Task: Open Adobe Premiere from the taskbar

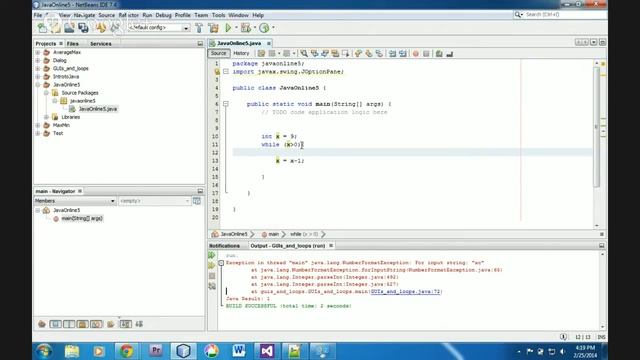Action: tap(155, 351)
